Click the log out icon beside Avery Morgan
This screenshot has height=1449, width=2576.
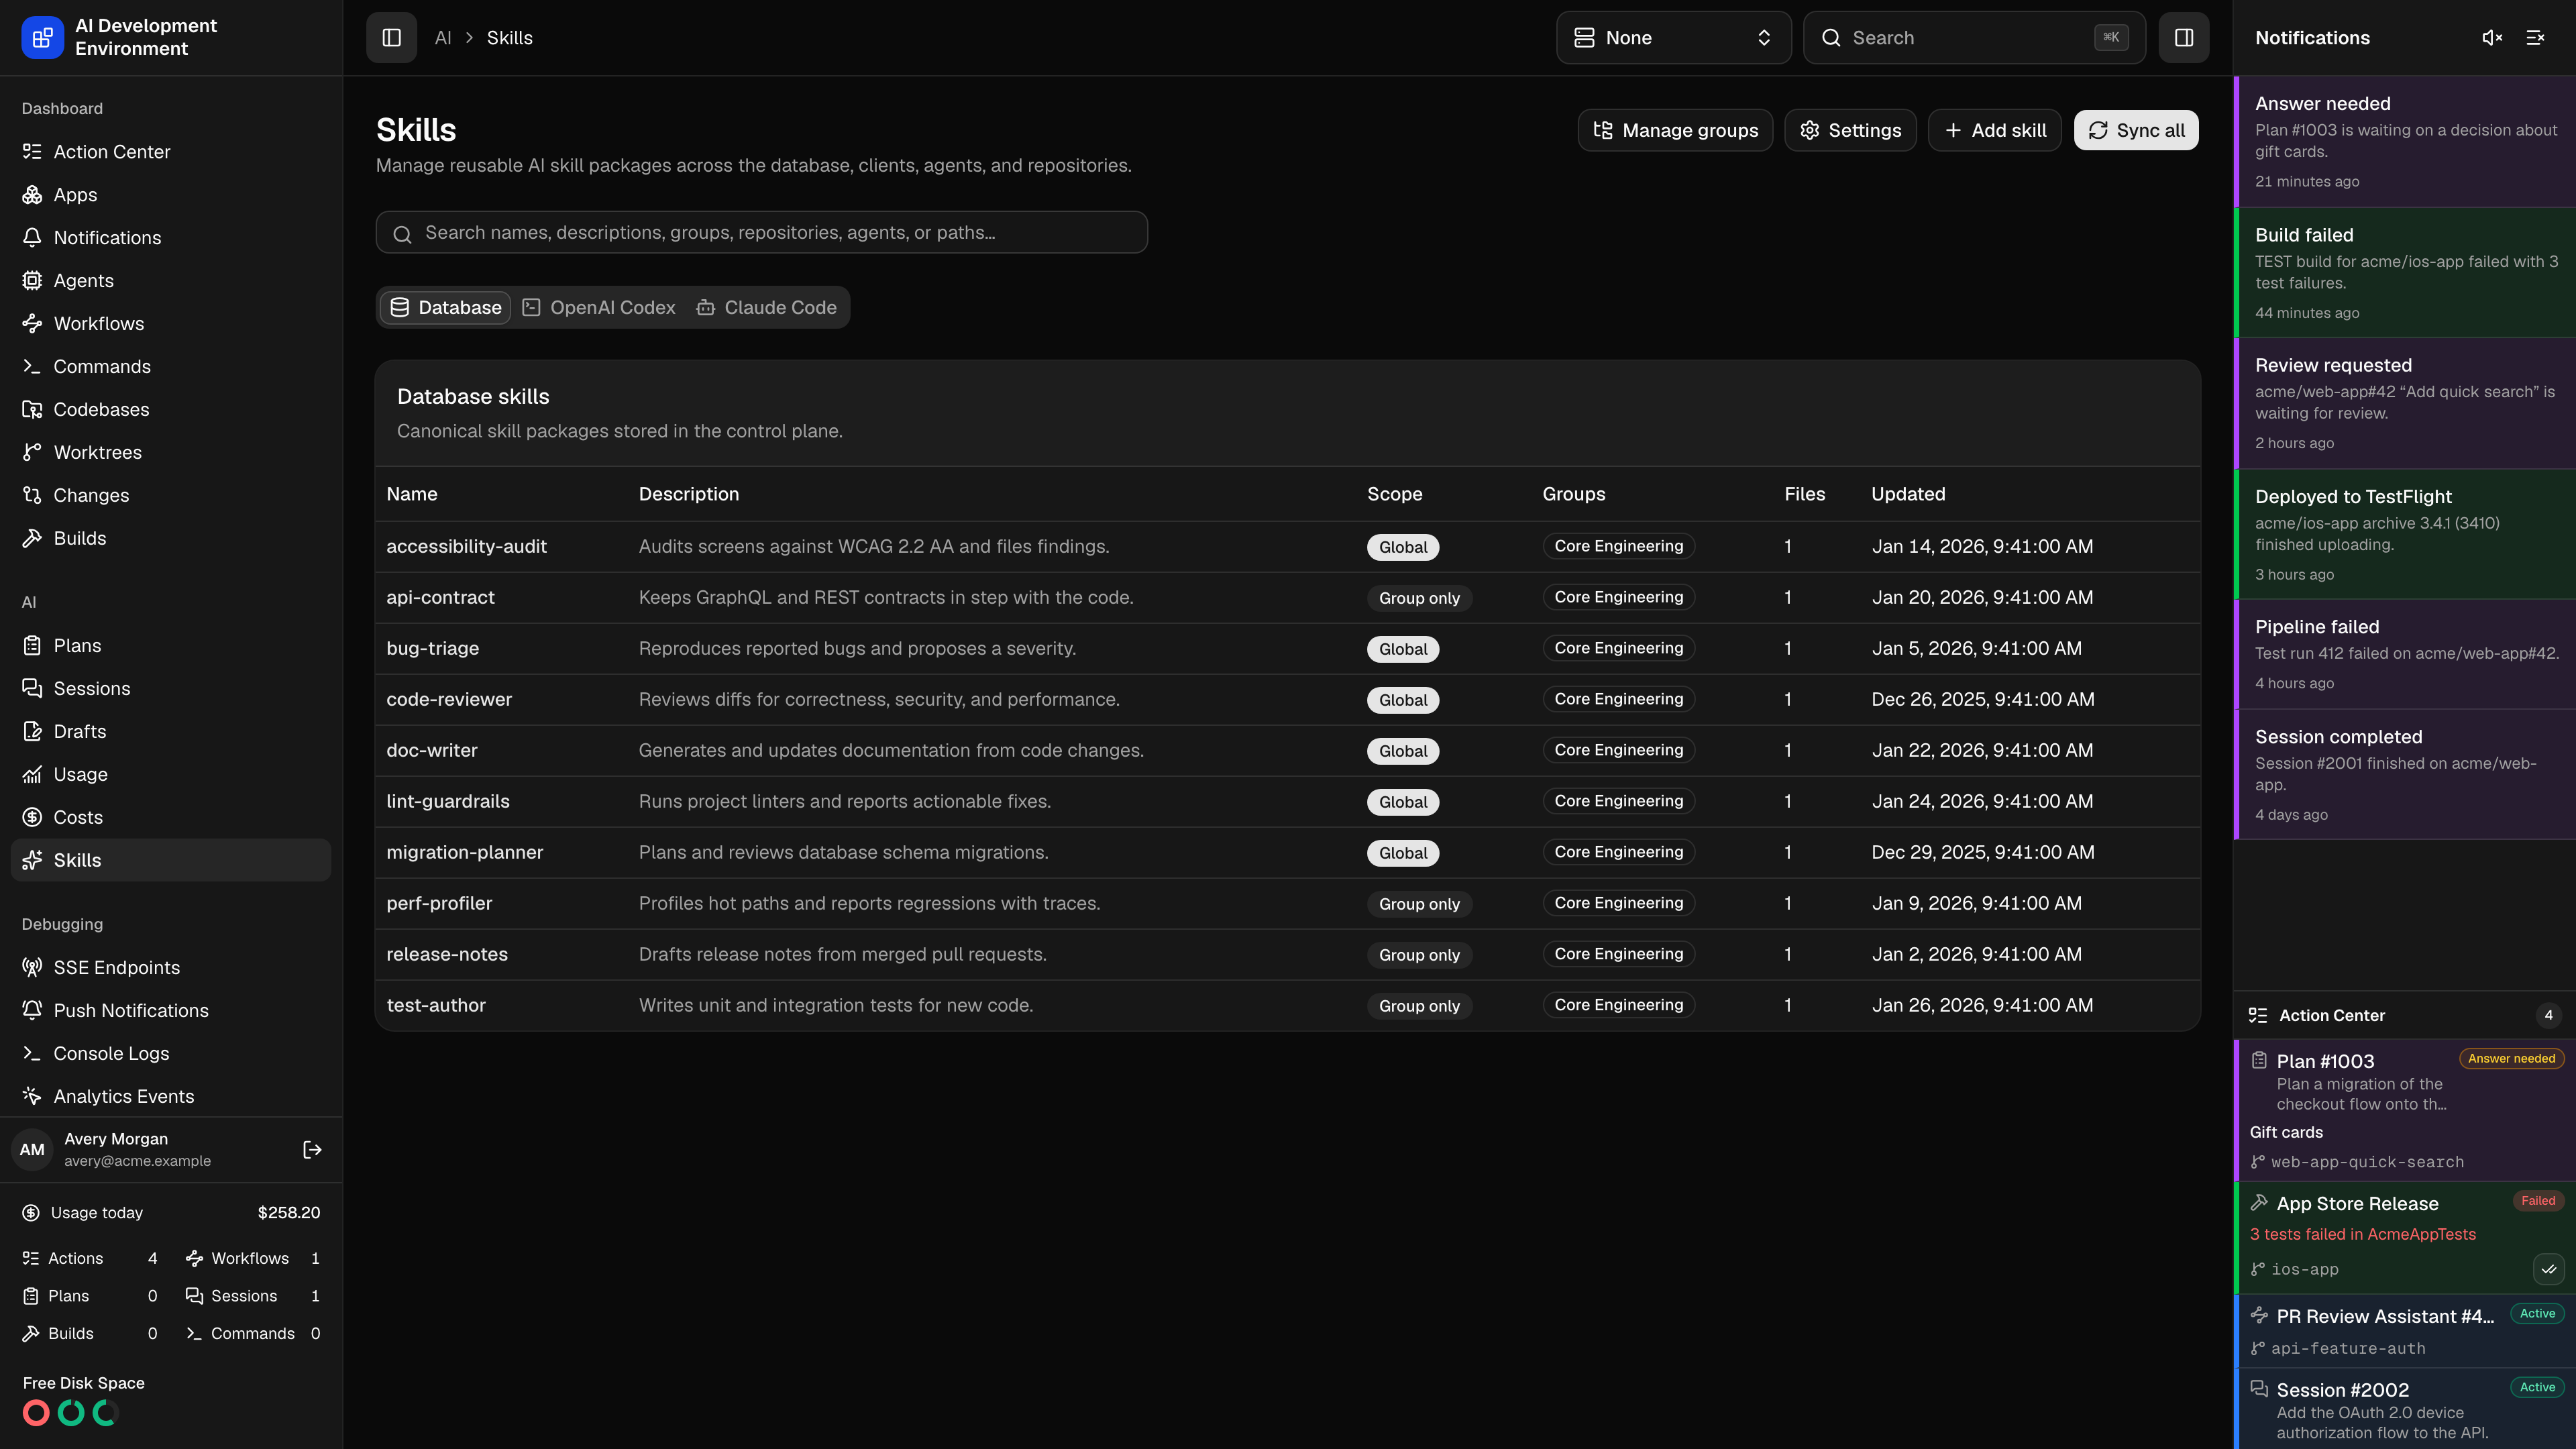[x=312, y=1150]
